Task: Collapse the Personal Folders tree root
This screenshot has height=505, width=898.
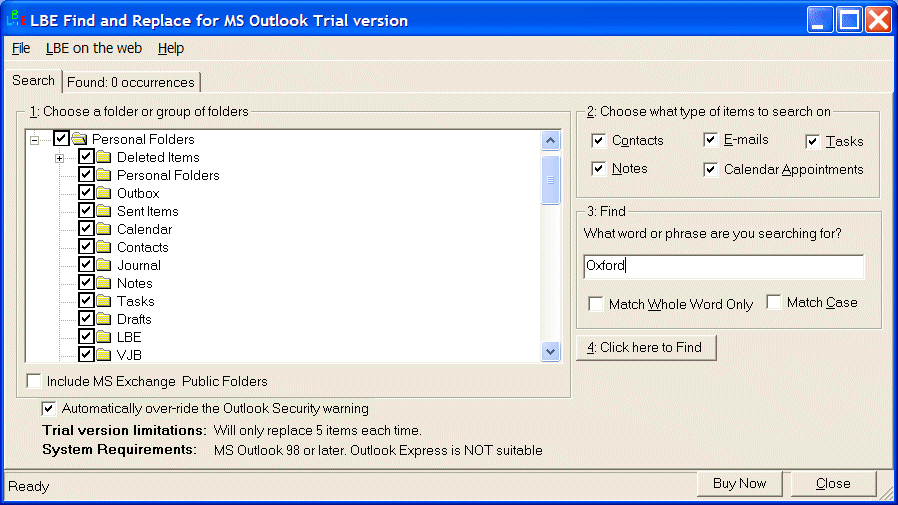Action: tap(34, 140)
